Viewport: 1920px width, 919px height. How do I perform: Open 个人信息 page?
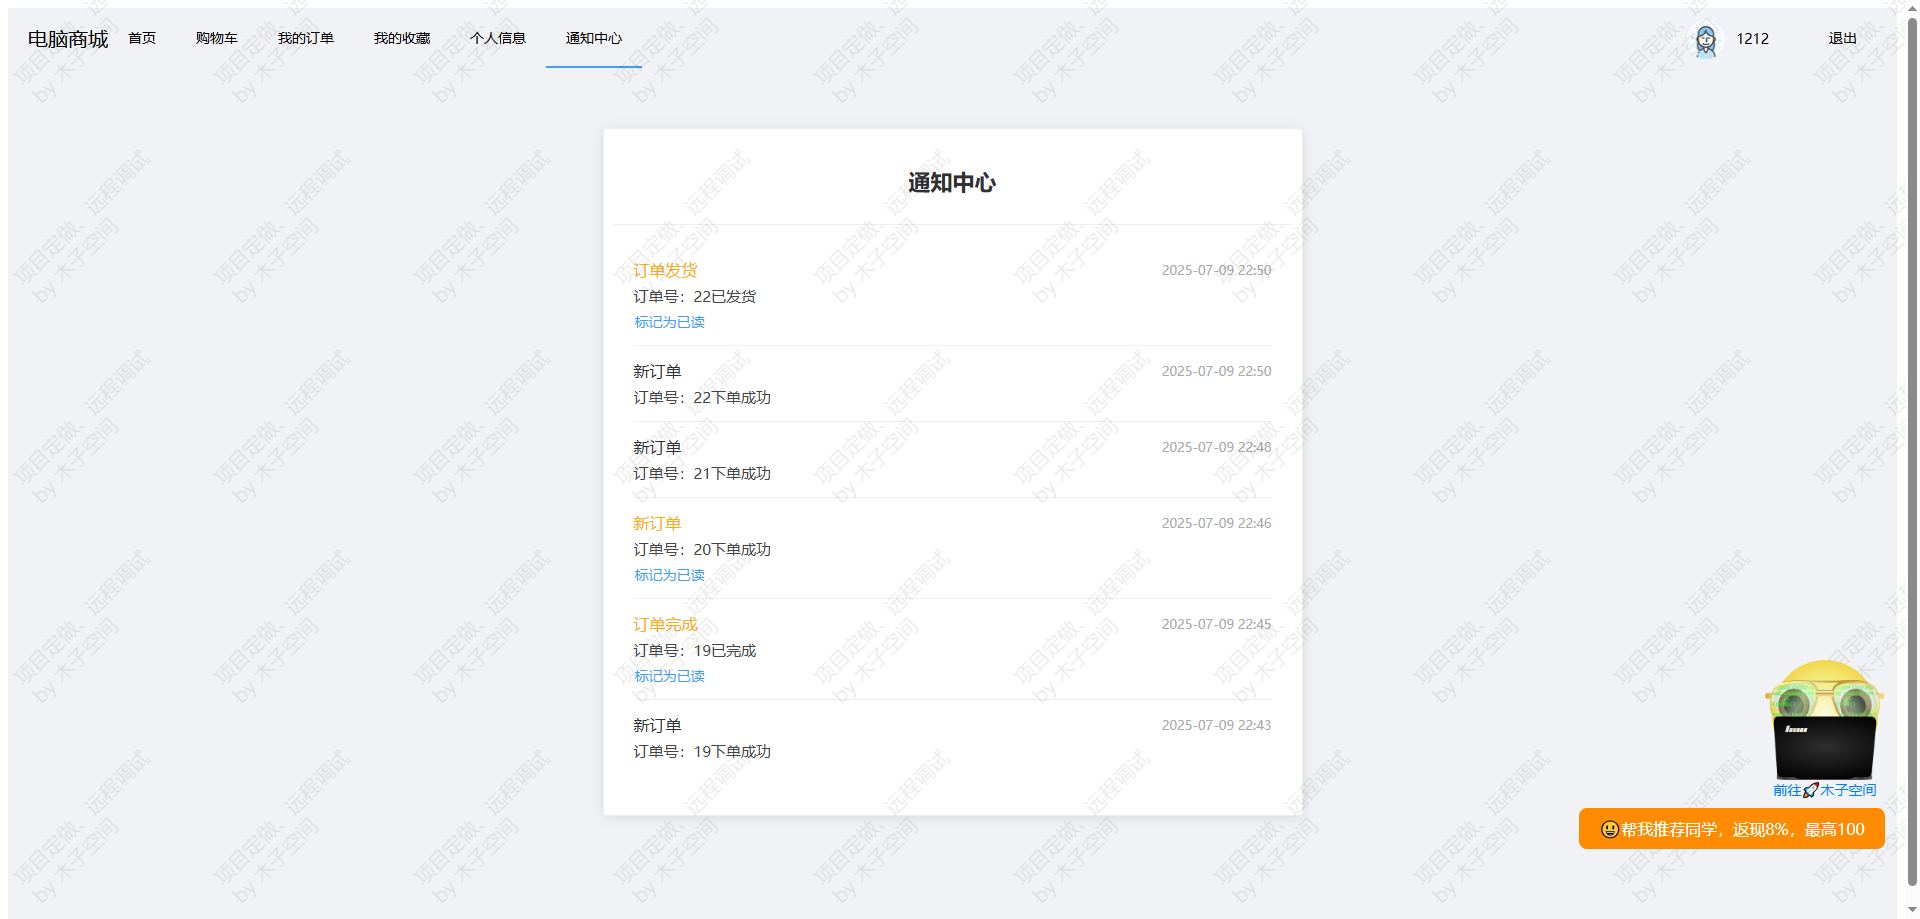498,38
